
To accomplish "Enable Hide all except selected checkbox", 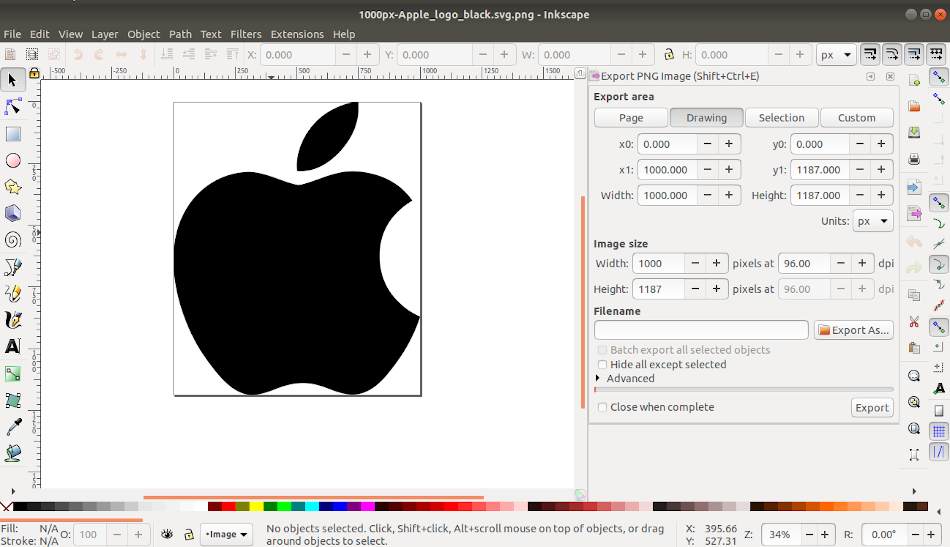I will (x=602, y=364).
